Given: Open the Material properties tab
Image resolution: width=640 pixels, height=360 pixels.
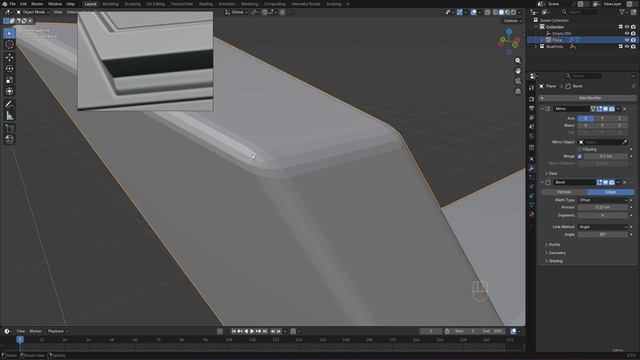Looking at the screenshot, I should (531, 214).
